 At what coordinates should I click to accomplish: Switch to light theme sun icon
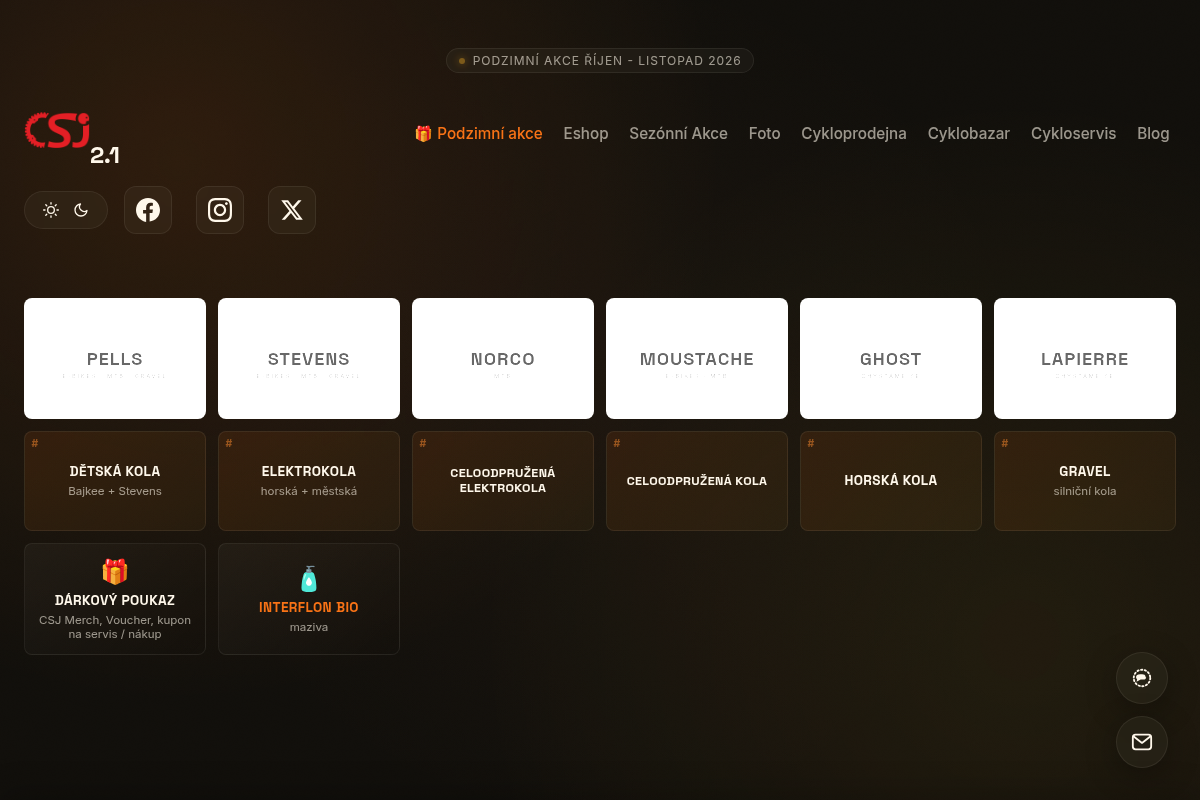coord(51,210)
